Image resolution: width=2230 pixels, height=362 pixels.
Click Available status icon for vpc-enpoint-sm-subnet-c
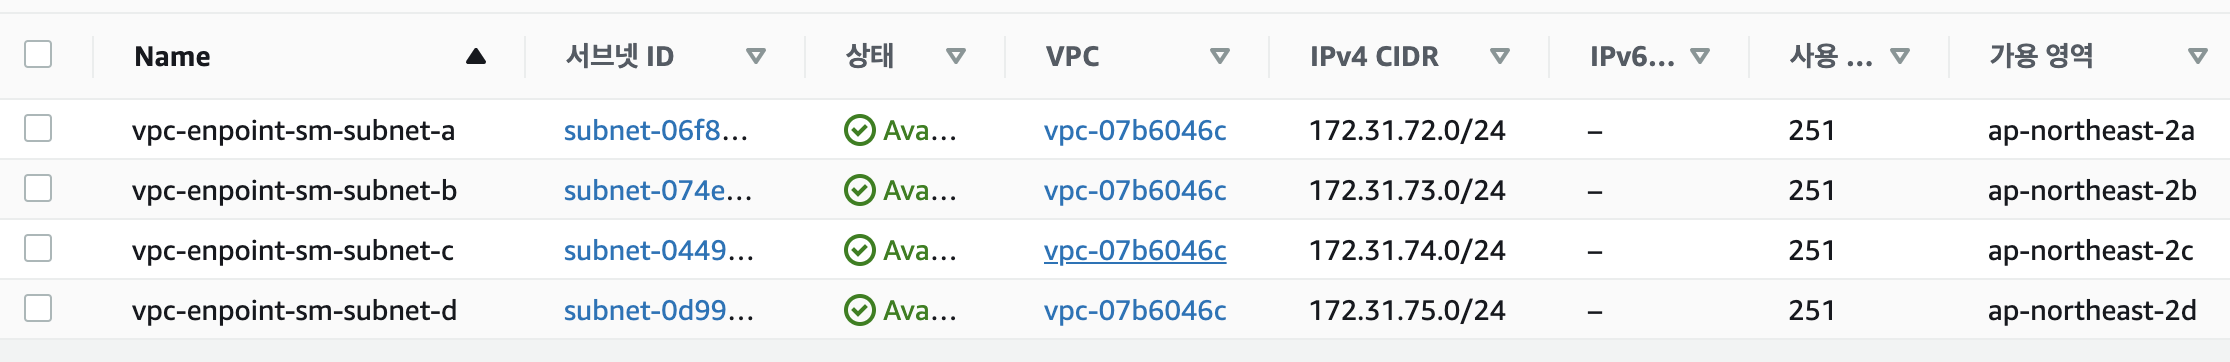pyautogui.click(x=860, y=250)
